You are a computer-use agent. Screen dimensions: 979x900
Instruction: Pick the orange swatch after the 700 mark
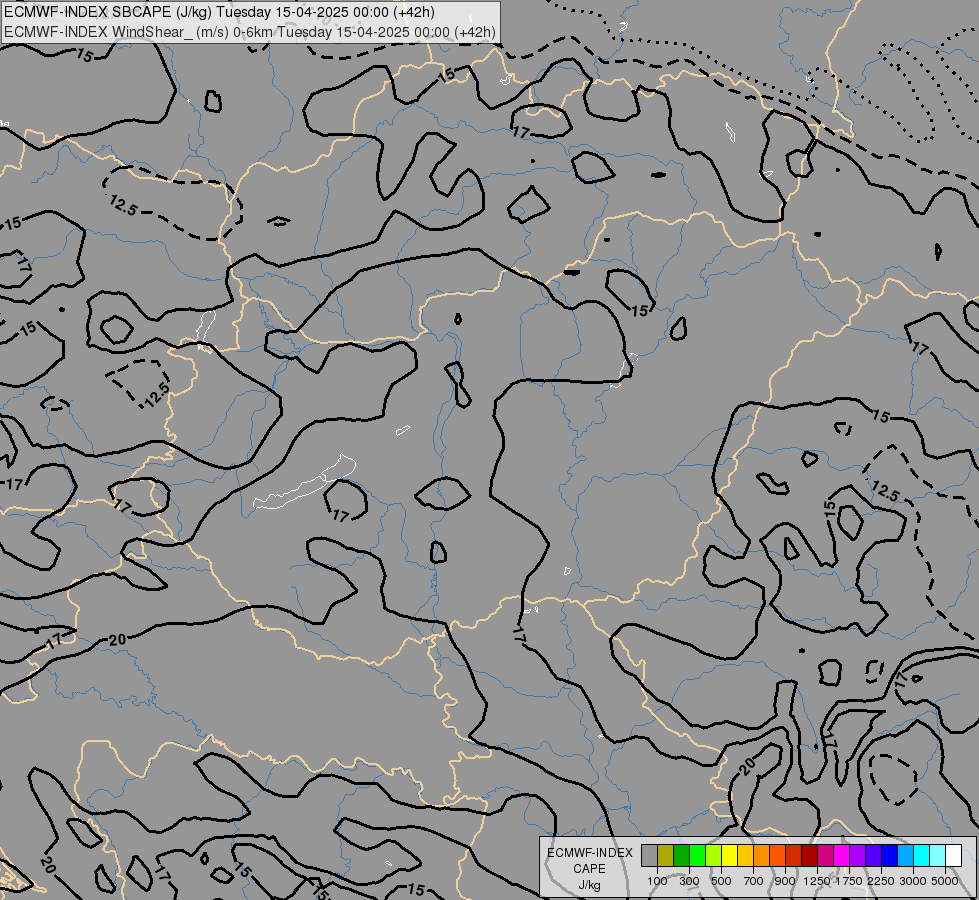tap(762, 856)
